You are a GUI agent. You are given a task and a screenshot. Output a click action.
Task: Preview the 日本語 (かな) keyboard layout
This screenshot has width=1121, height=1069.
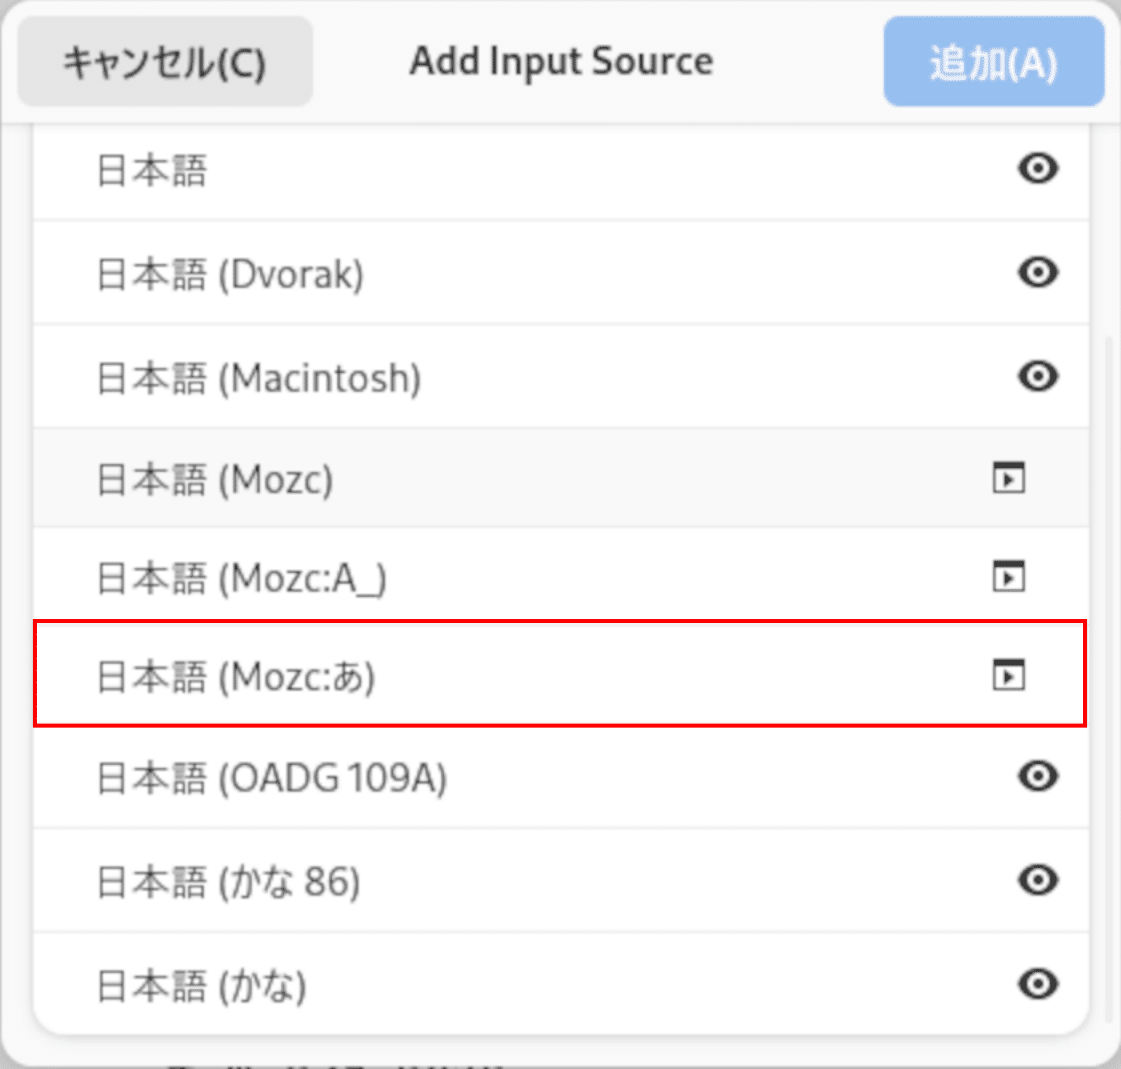pyautogui.click(x=1037, y=984)
